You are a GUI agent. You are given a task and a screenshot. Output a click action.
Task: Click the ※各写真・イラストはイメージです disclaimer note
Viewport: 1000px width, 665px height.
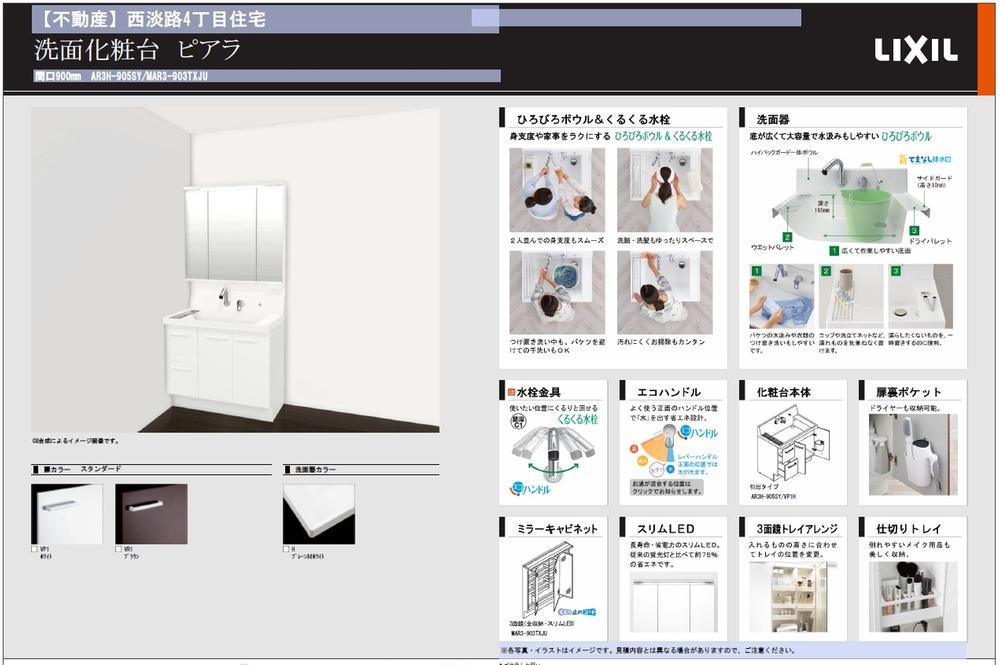click(x=648, y=650)
